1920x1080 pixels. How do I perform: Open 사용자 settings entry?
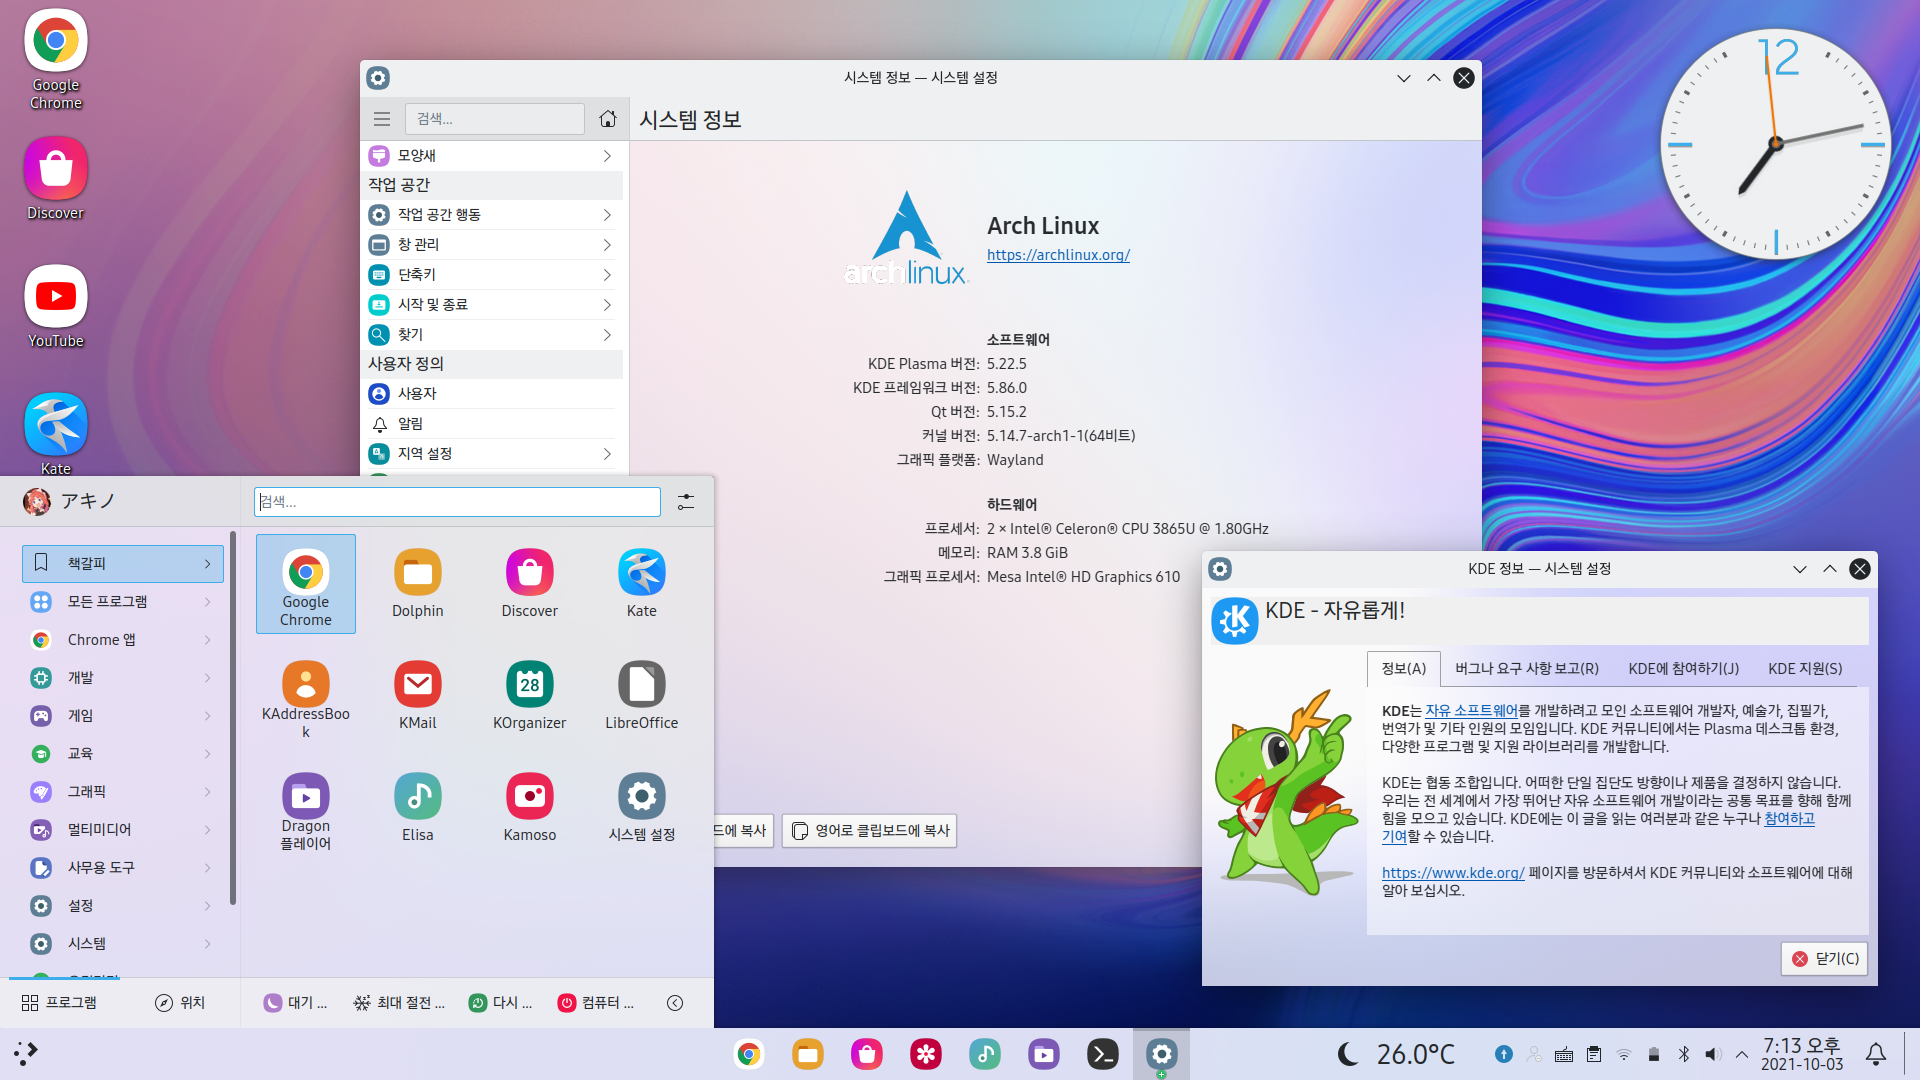494,394
